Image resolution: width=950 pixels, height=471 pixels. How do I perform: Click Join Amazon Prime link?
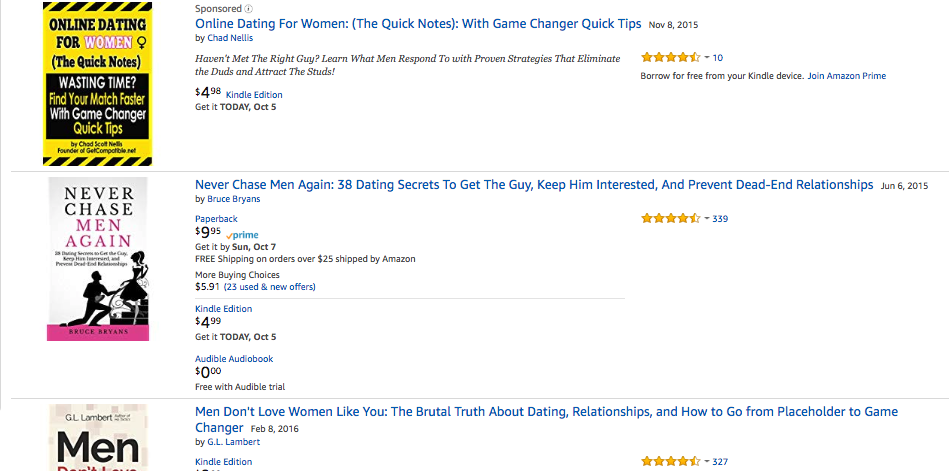pos(846,76)
